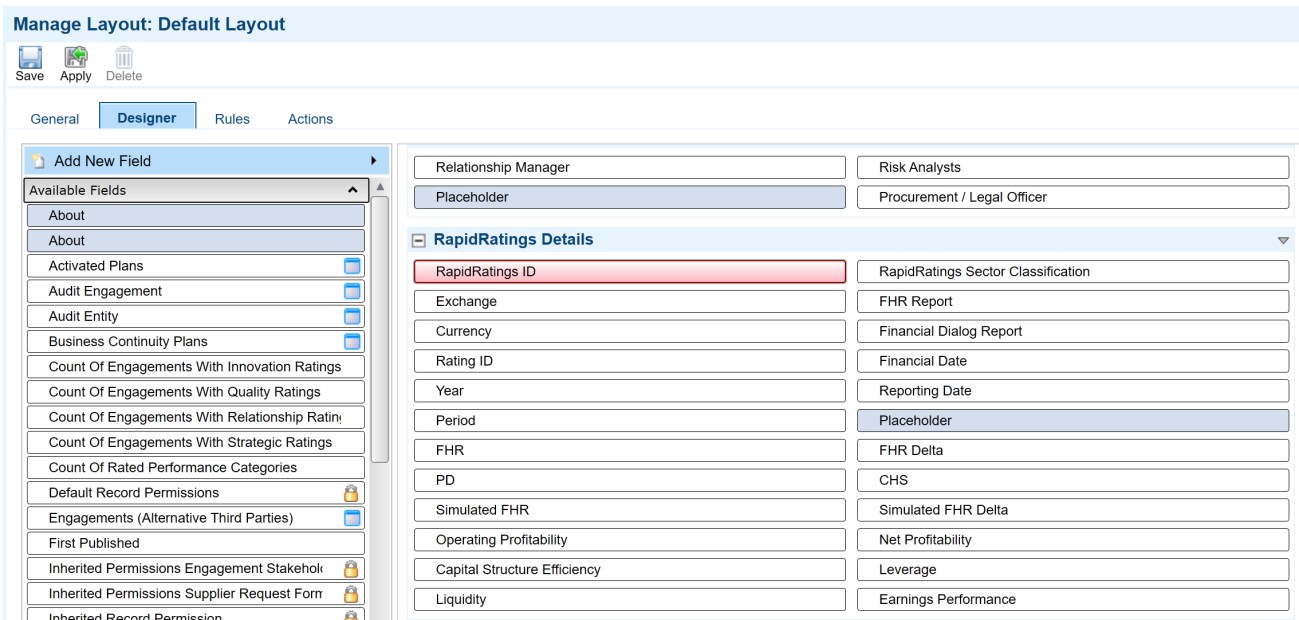Select Audit Entity in Available Fields
The width and height of the screenshot is (1299, 620).
point(196,316)
